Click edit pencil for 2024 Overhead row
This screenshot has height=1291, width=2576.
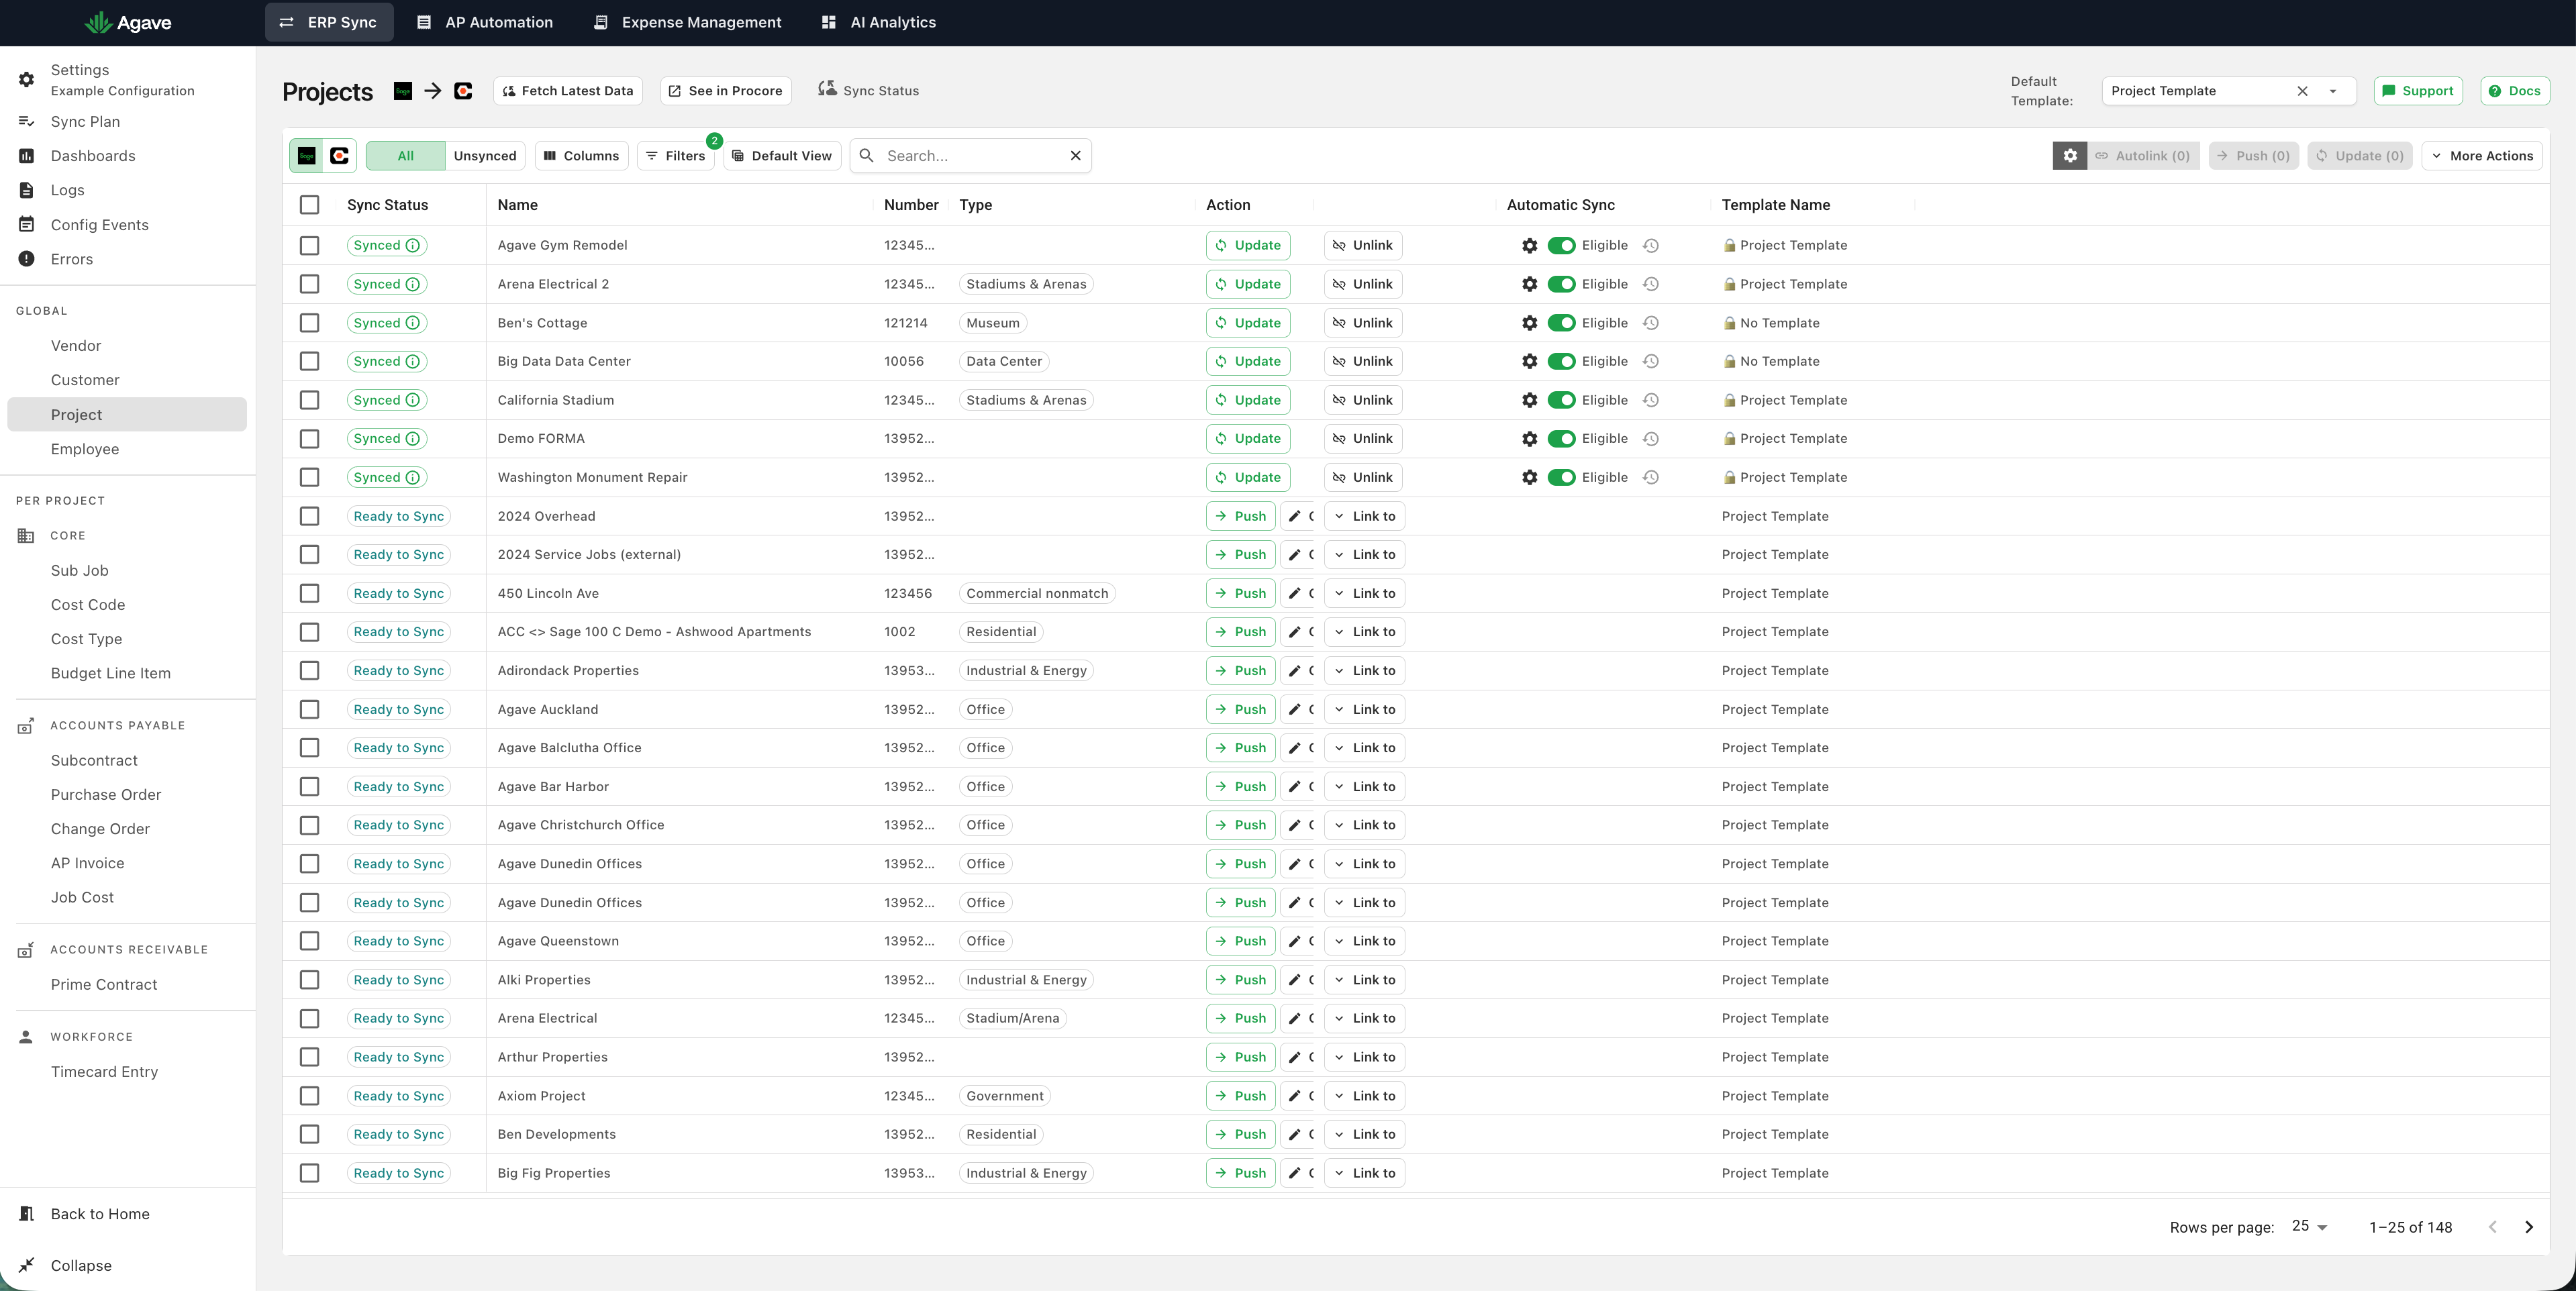[1294, 516]
